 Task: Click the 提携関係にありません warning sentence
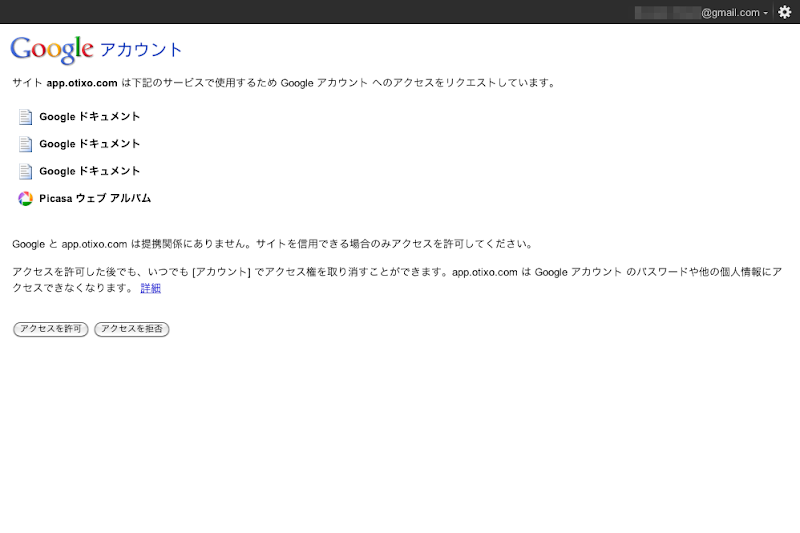coord(272,244)
